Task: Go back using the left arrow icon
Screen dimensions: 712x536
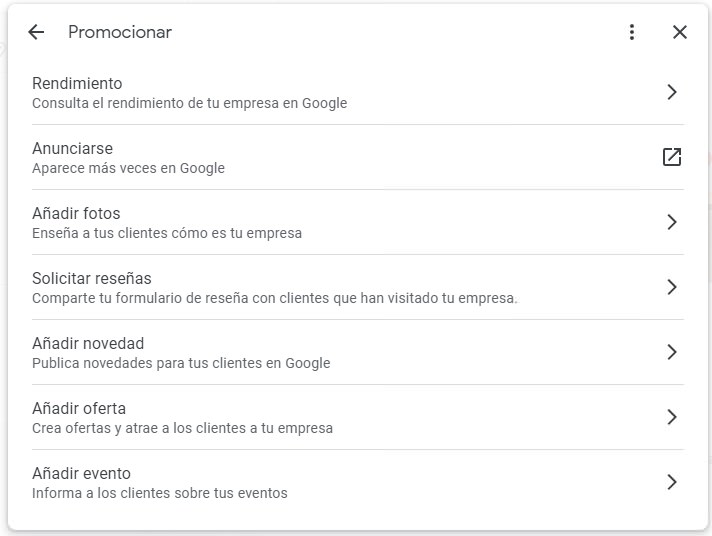Action: [x=36, y=32]
